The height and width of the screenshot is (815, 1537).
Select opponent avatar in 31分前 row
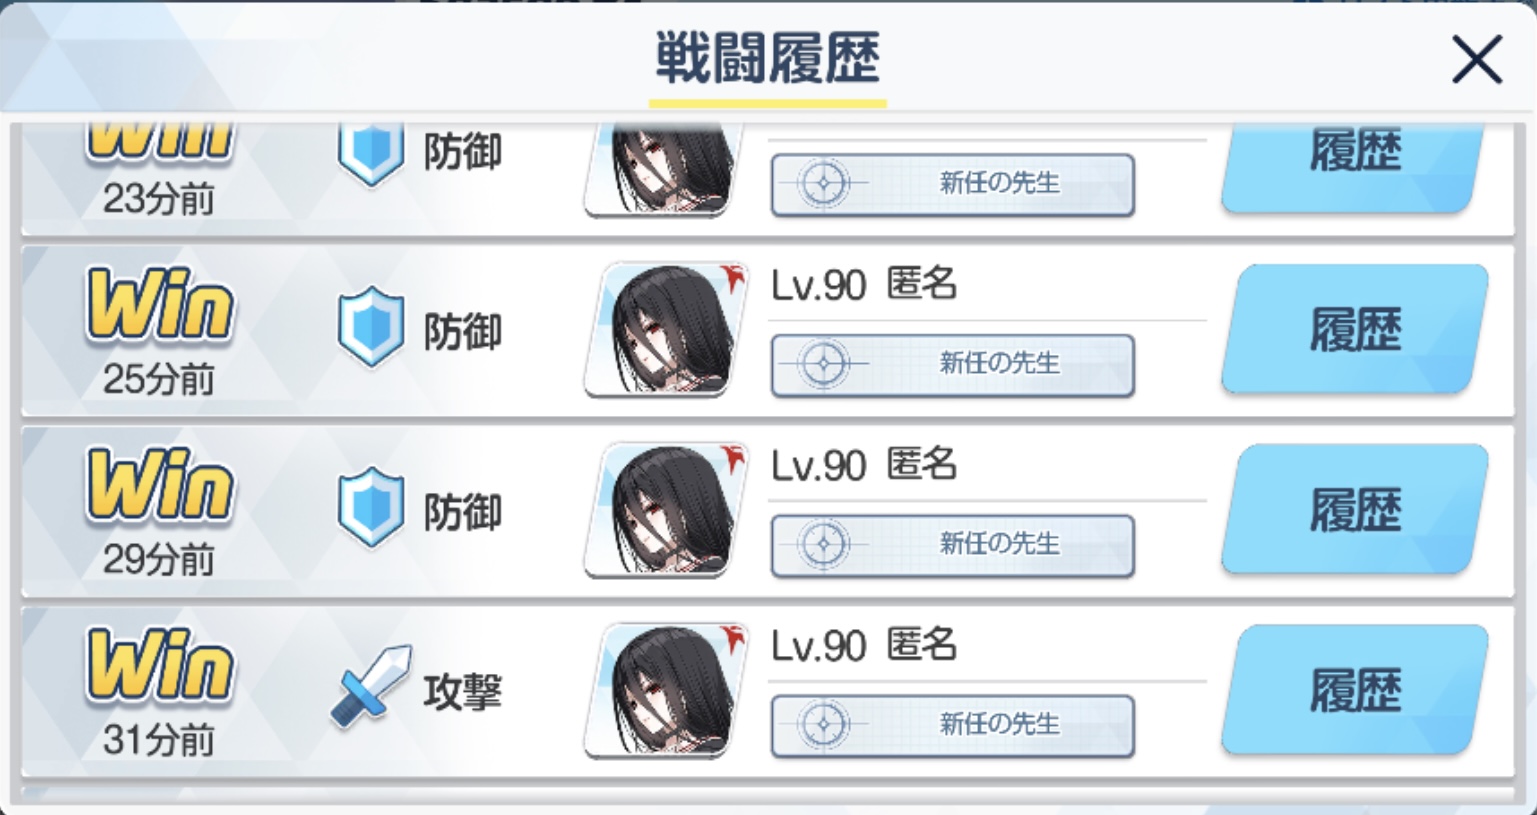pos(667,690)
